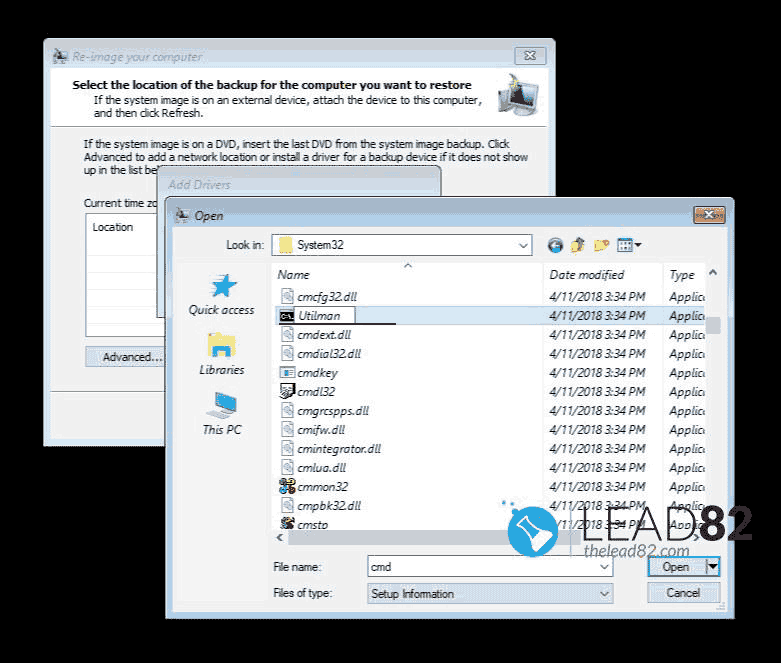Sort by the Name column header
Viewport: 781px width, 663px height.
tap(407, 275)
